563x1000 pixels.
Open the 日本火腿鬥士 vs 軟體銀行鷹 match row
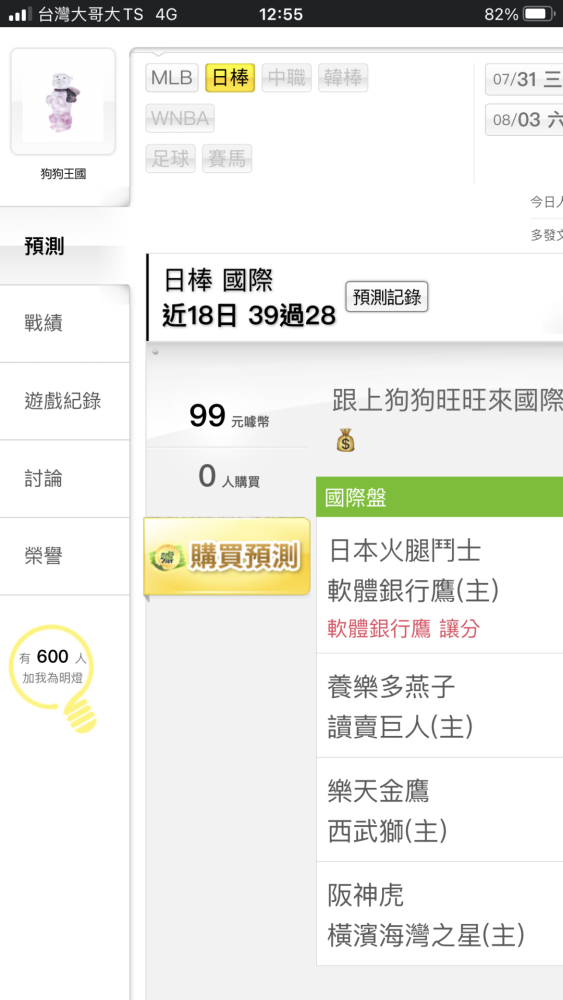pyautogui.click(x=440, y=585)
